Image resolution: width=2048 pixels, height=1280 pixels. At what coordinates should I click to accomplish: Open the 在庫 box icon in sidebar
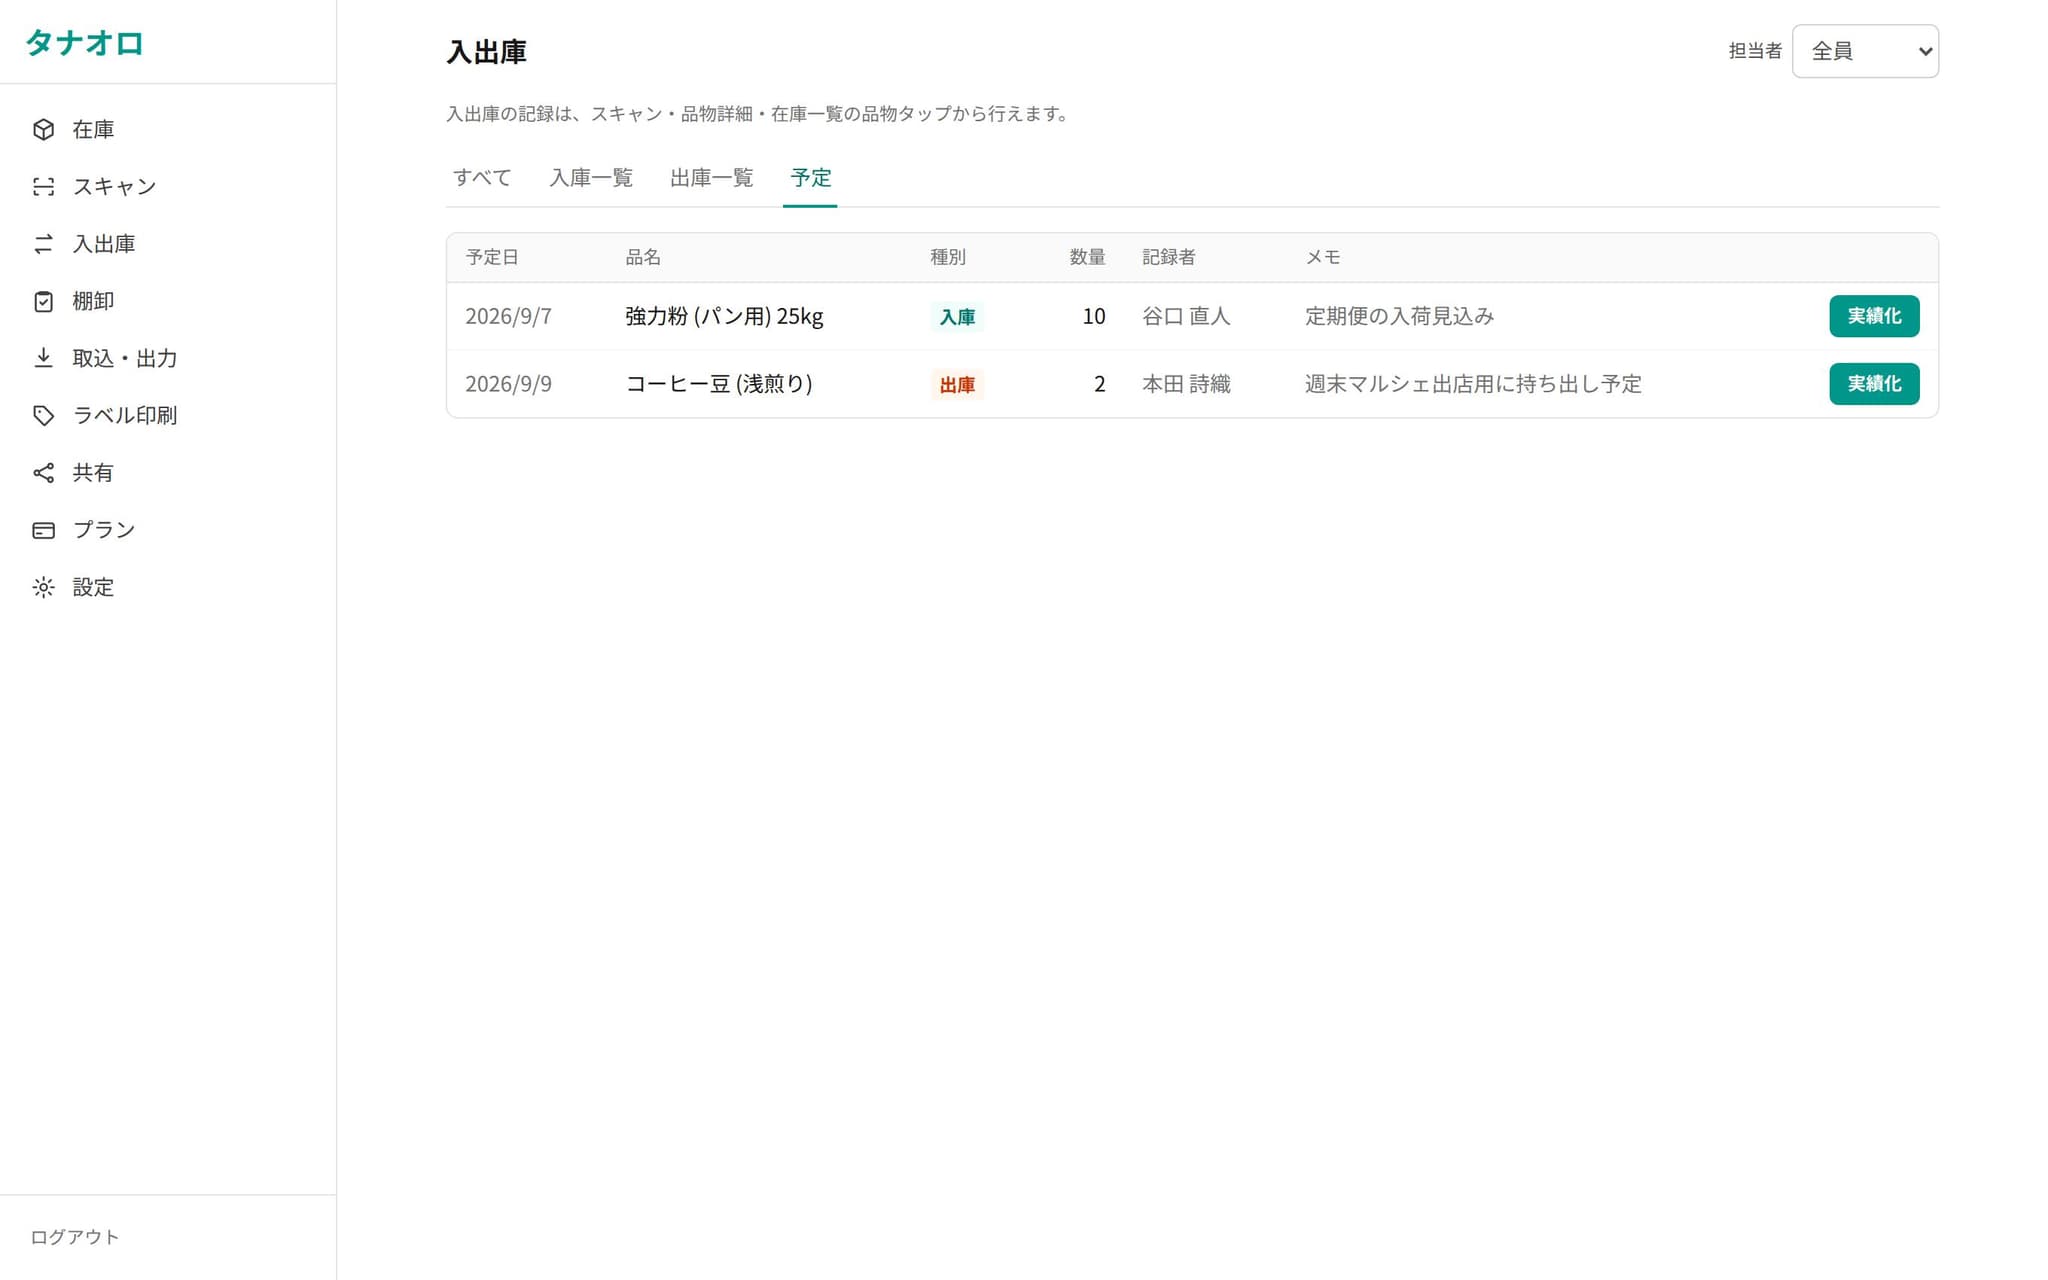click(43, 129)
